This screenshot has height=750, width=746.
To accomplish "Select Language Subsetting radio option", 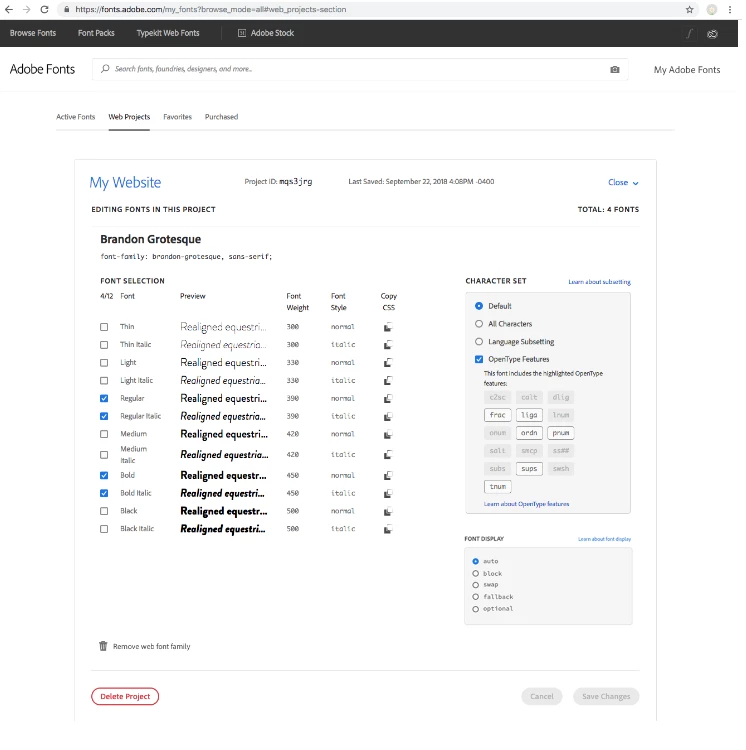I will 479,342.
